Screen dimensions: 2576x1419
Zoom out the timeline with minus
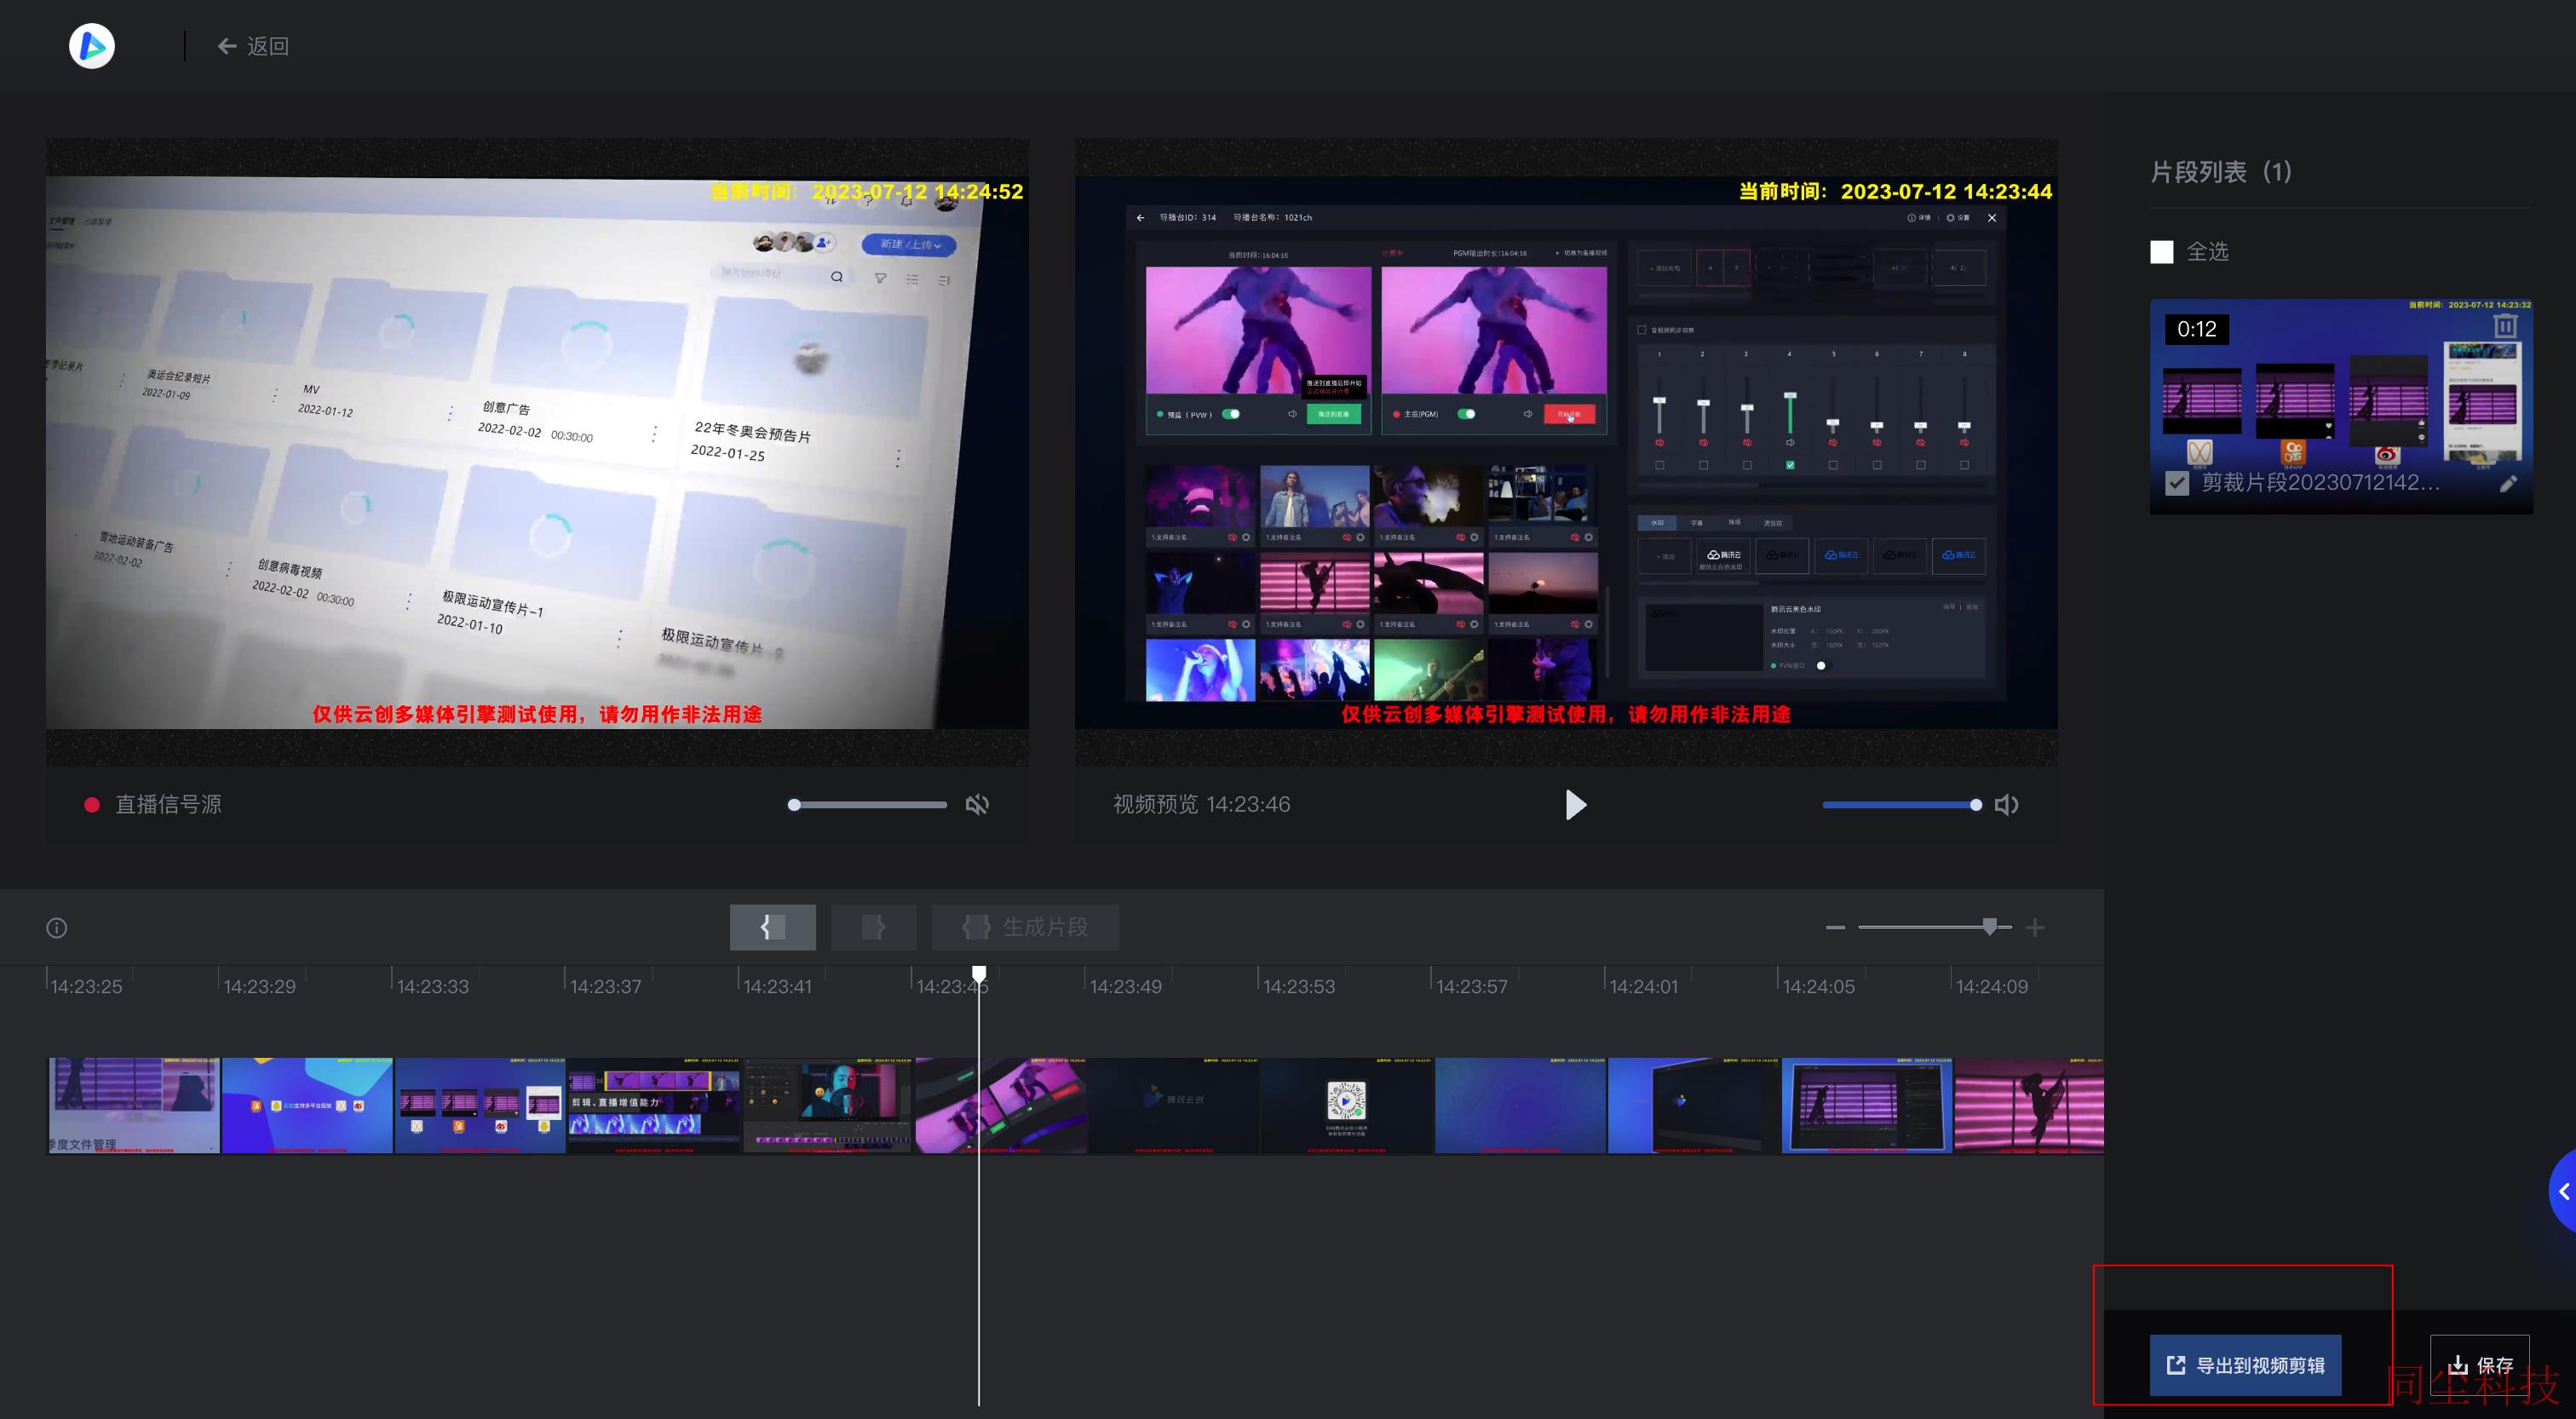coord(1835,928)
